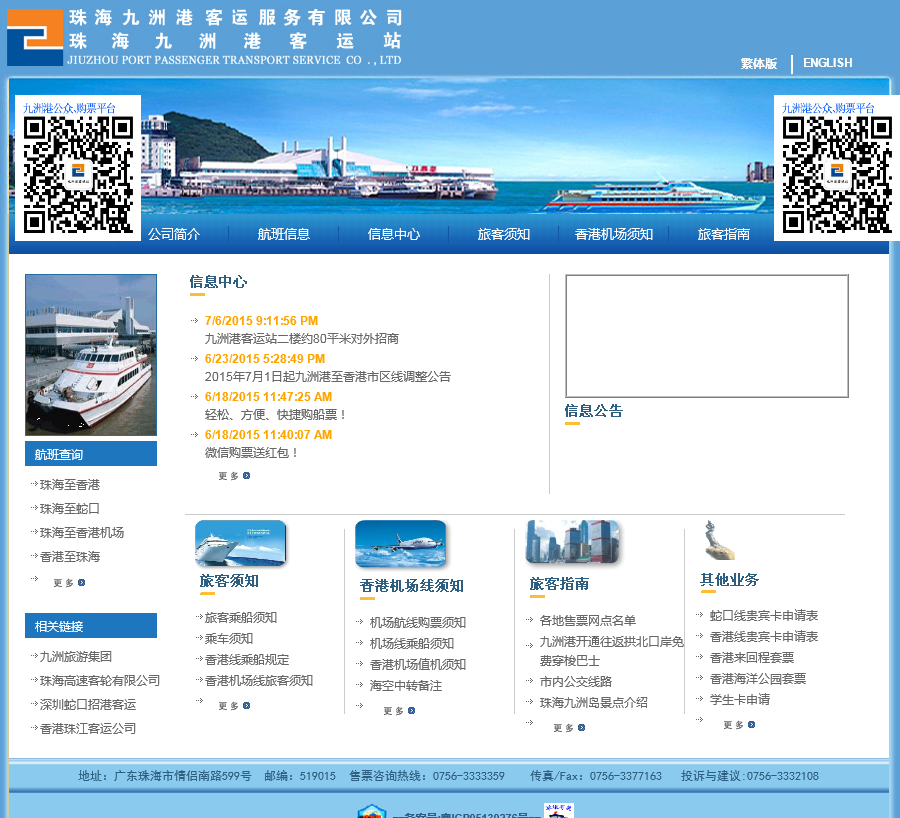Open 香港机场线旅客须知 link
The image size is (900, 818).
coord(259,681)
